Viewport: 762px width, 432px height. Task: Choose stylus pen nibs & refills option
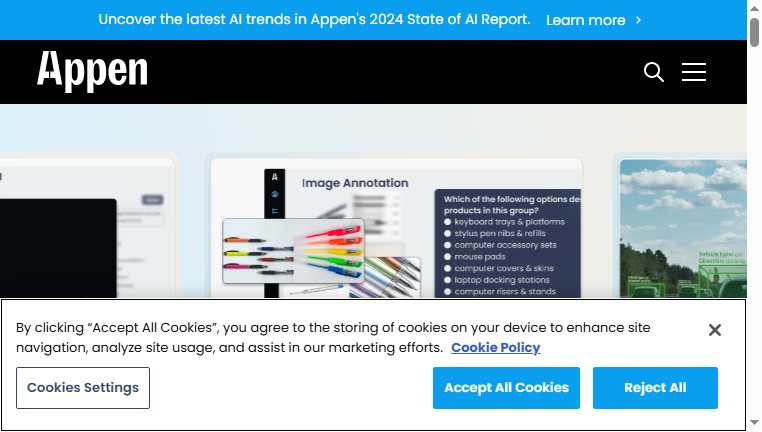[x=448, y=234]
